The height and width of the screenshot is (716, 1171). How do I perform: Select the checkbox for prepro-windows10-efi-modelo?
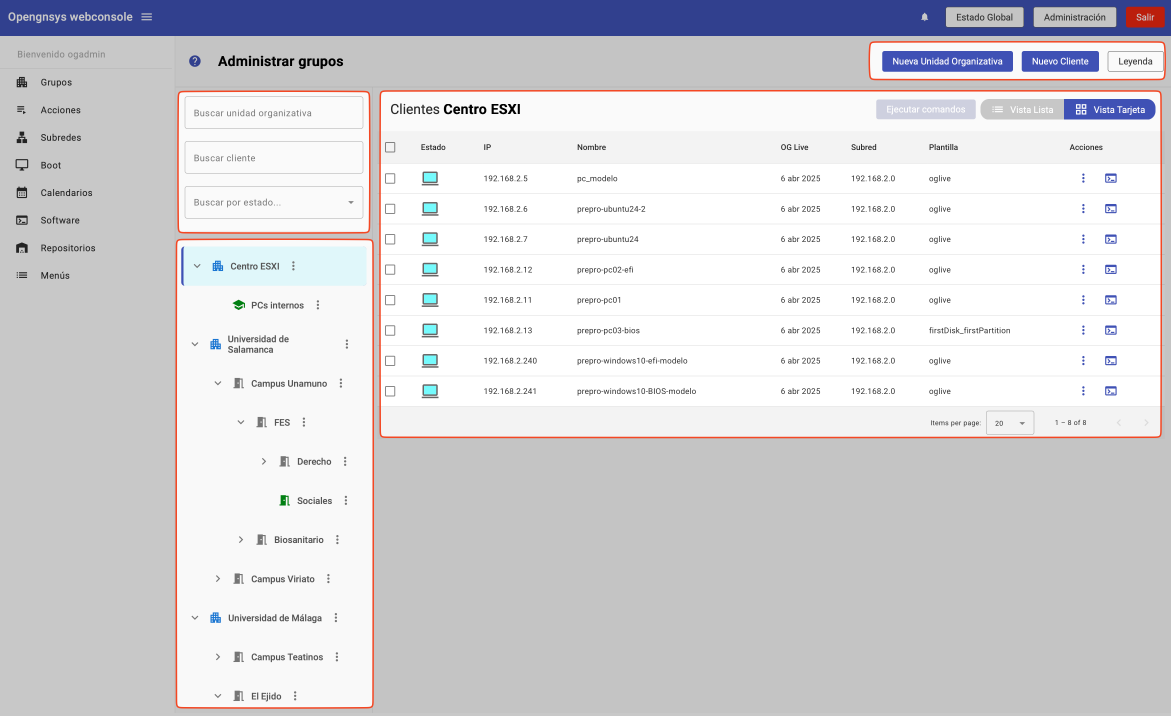[390, 361]
